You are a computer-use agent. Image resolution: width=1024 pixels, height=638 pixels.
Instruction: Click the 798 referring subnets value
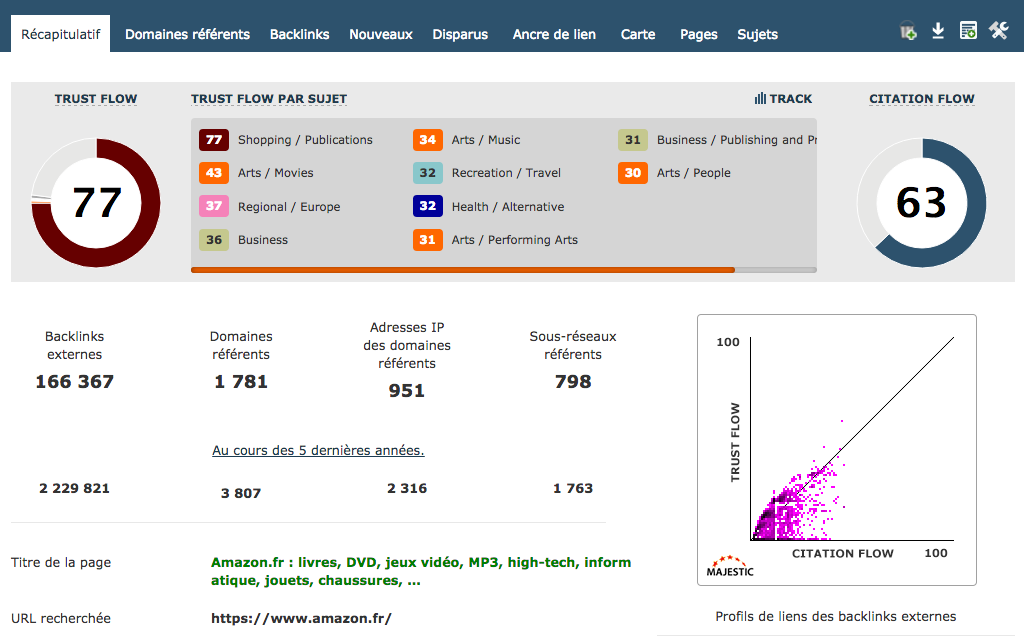coord(573,381)
